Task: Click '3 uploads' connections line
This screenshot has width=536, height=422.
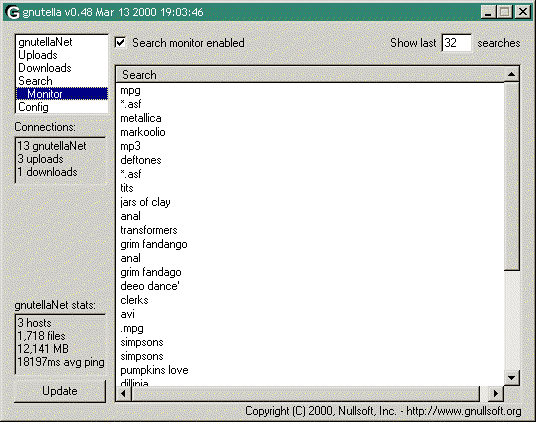Action: 40,159
